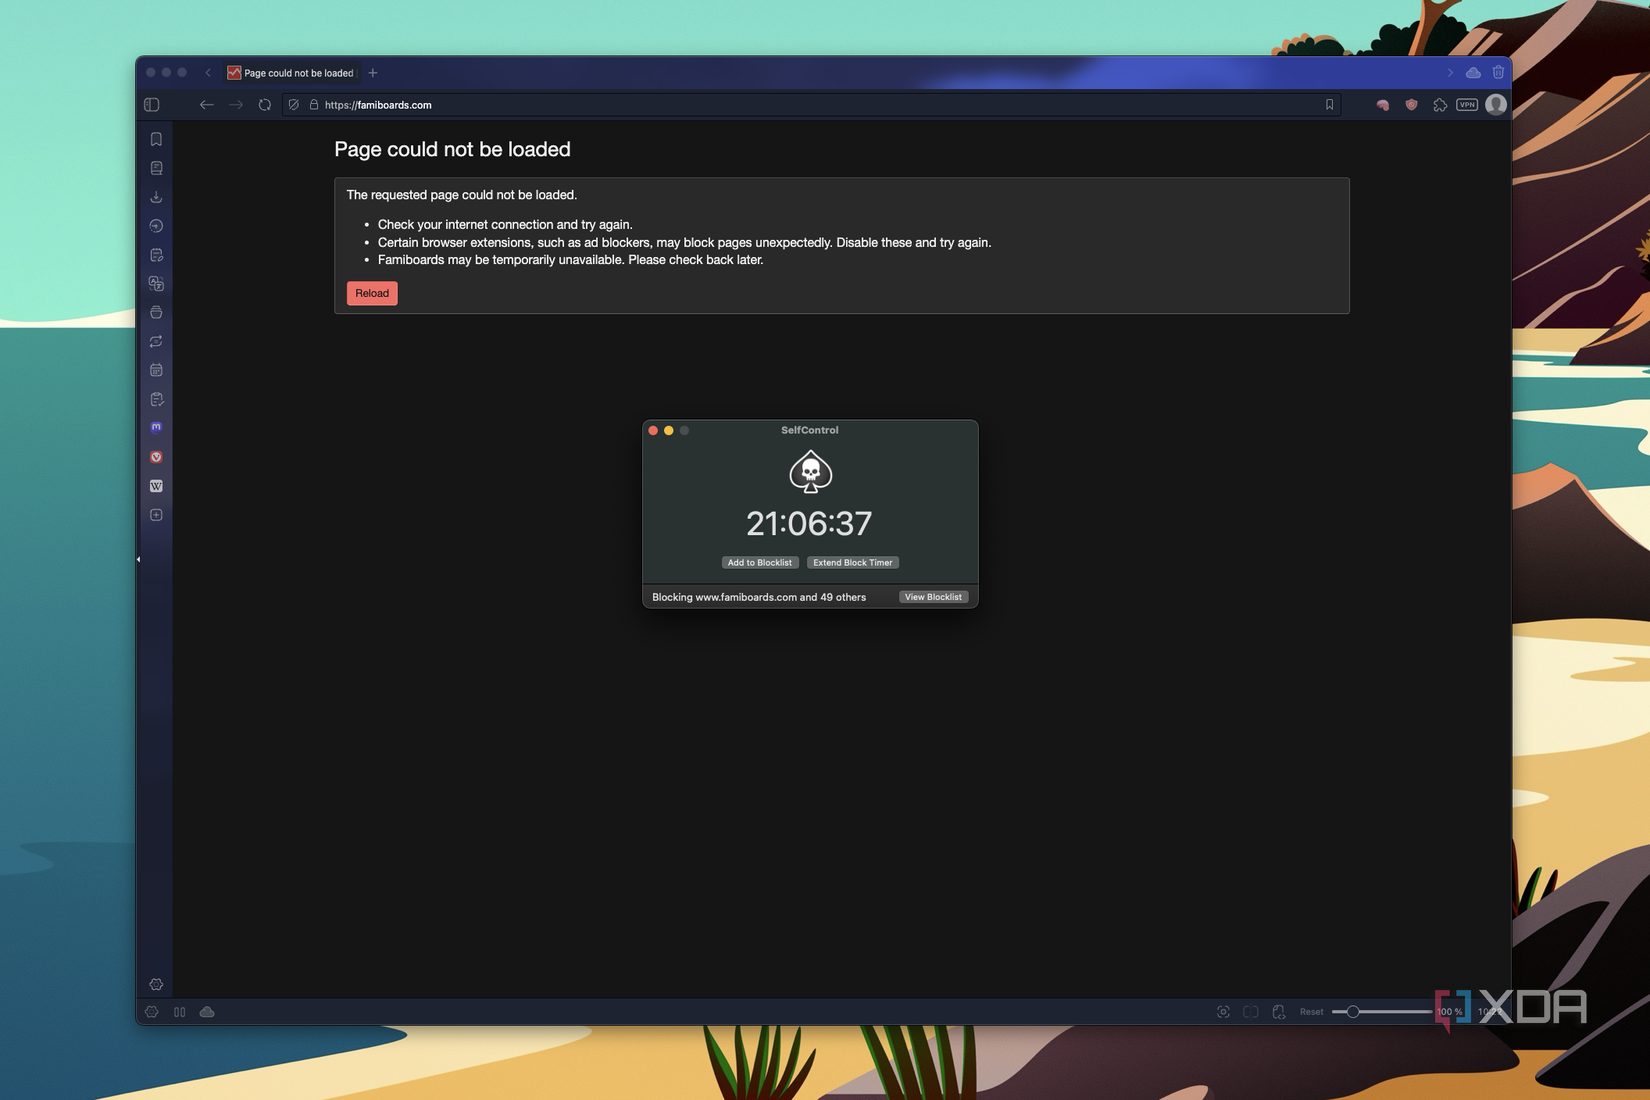
Task: Expand the extensions puzzle-piece menu
Action: point(1440,104)
